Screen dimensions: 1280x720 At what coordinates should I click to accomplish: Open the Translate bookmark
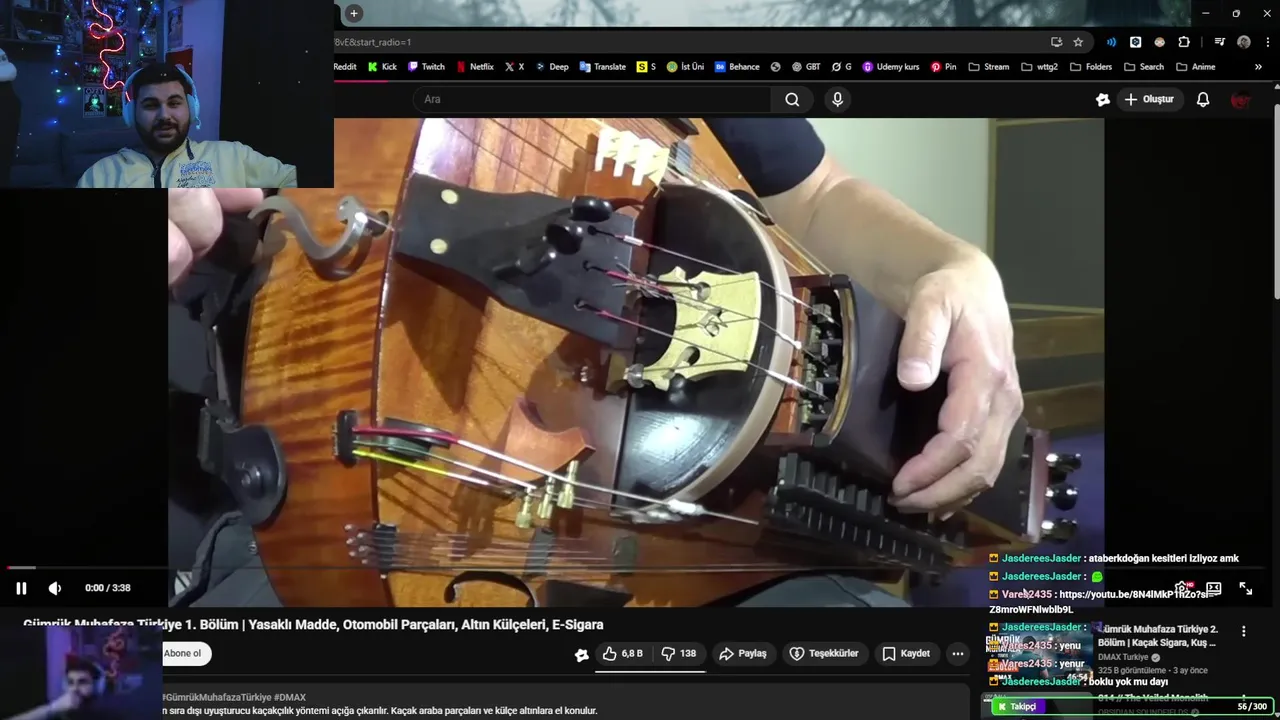coord(602,67)
